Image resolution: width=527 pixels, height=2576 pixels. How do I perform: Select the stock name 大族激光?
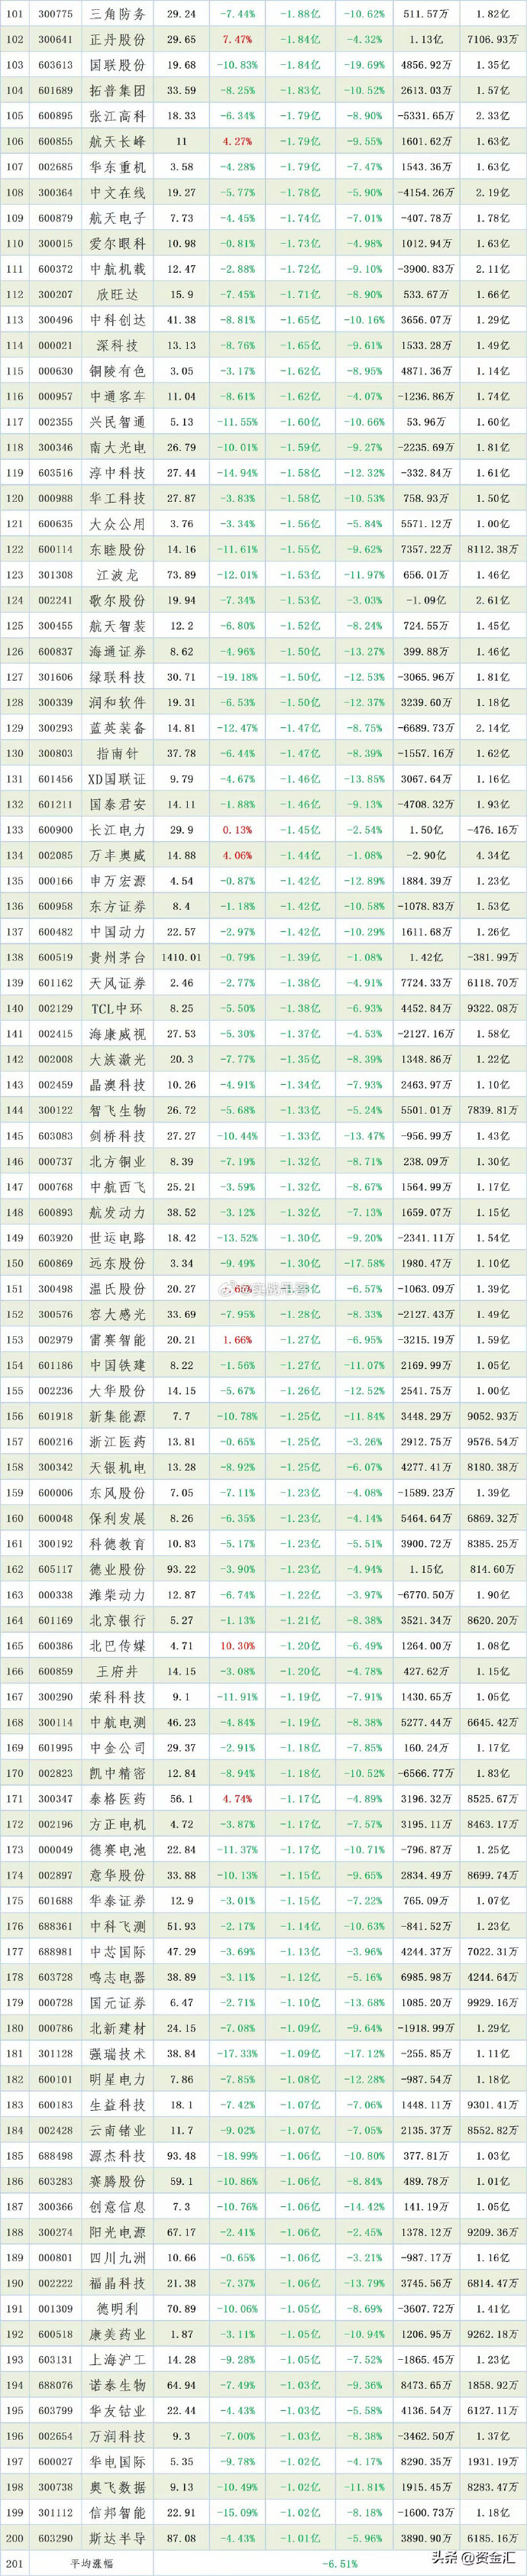click(x=118, y=1059)
